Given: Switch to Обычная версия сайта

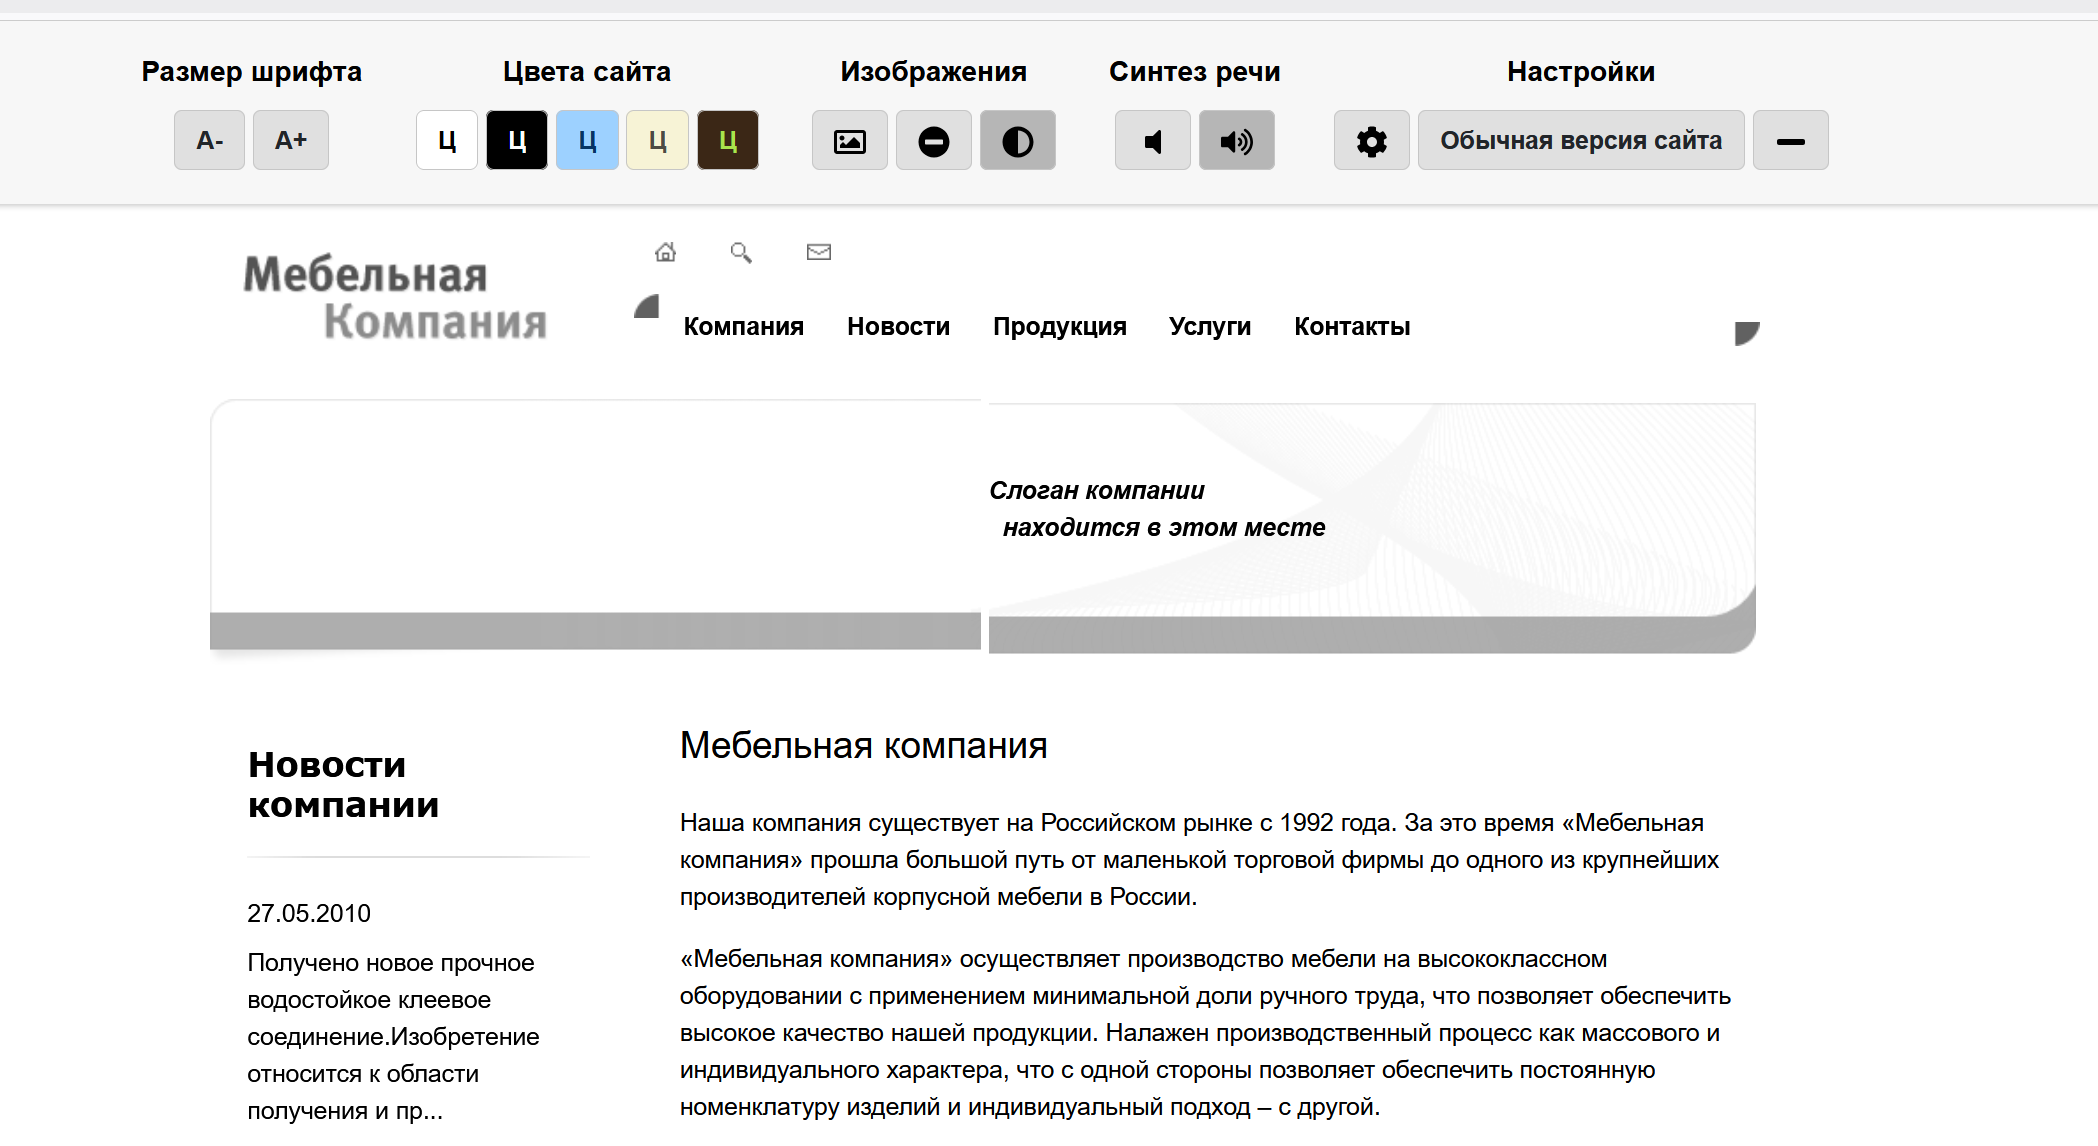Looking at the screenshot, I should point(1580,141).
